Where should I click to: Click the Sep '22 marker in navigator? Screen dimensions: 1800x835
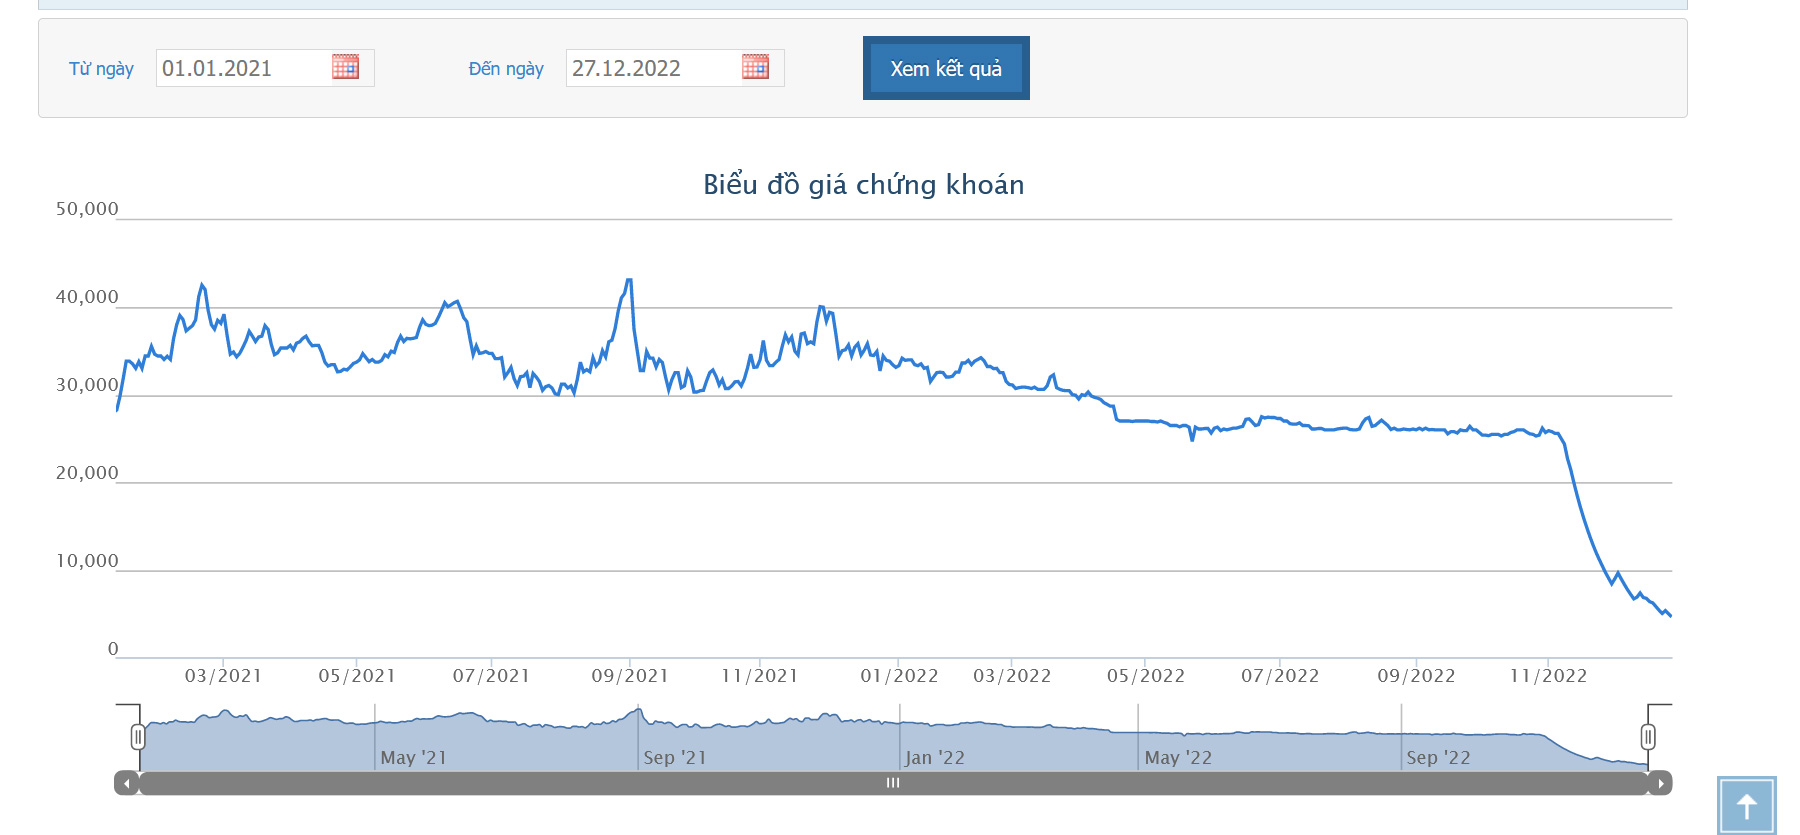point(1438,757)
